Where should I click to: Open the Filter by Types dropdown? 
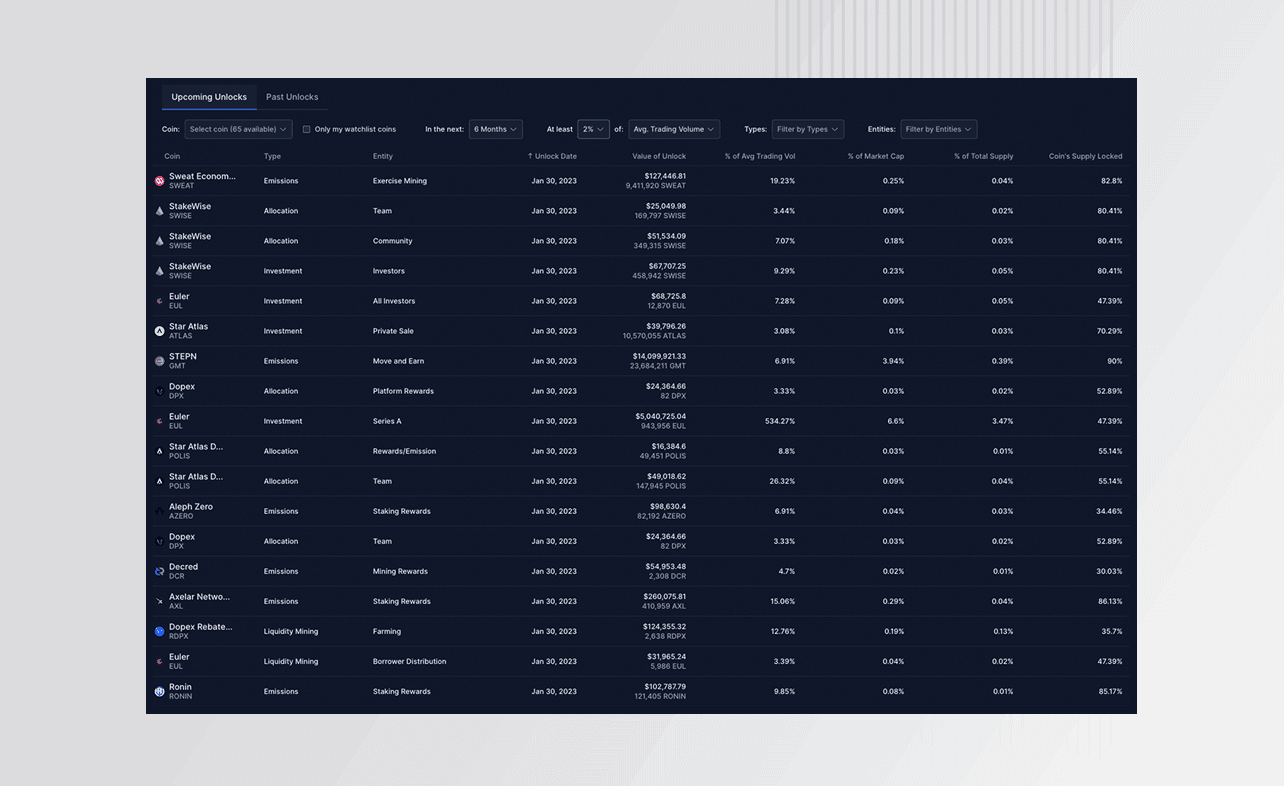tap(808, 129)
